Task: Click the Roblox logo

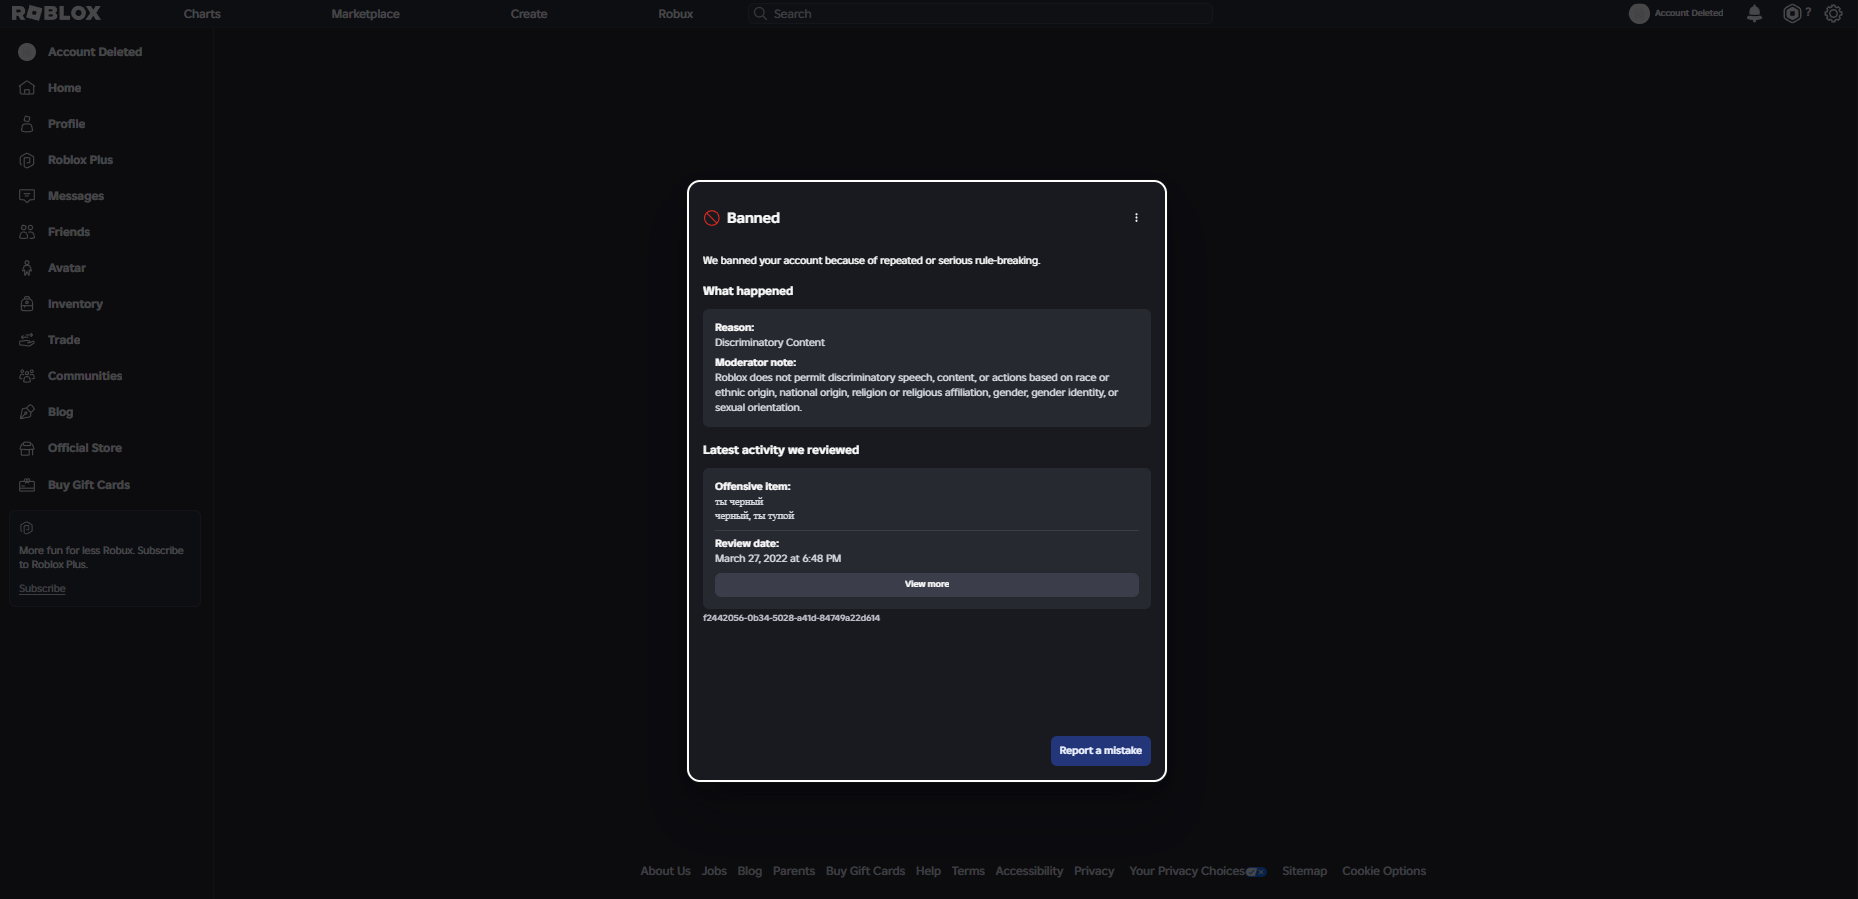Action: pyautogui.click(x=56, y=13)
